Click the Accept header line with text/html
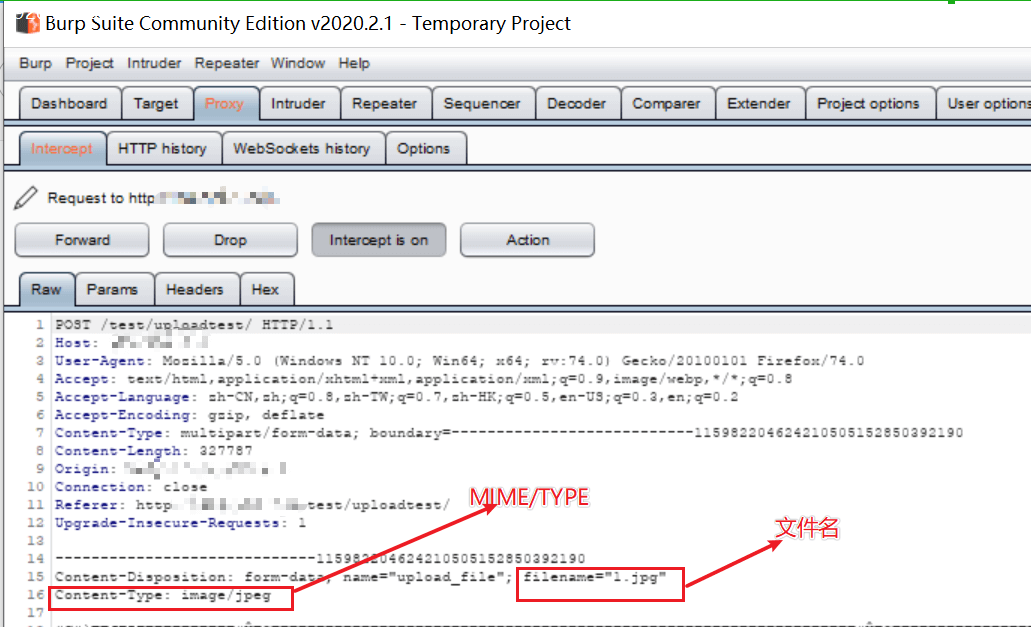The width and height of the screenshot is (1031, 627). pos(423,379)
